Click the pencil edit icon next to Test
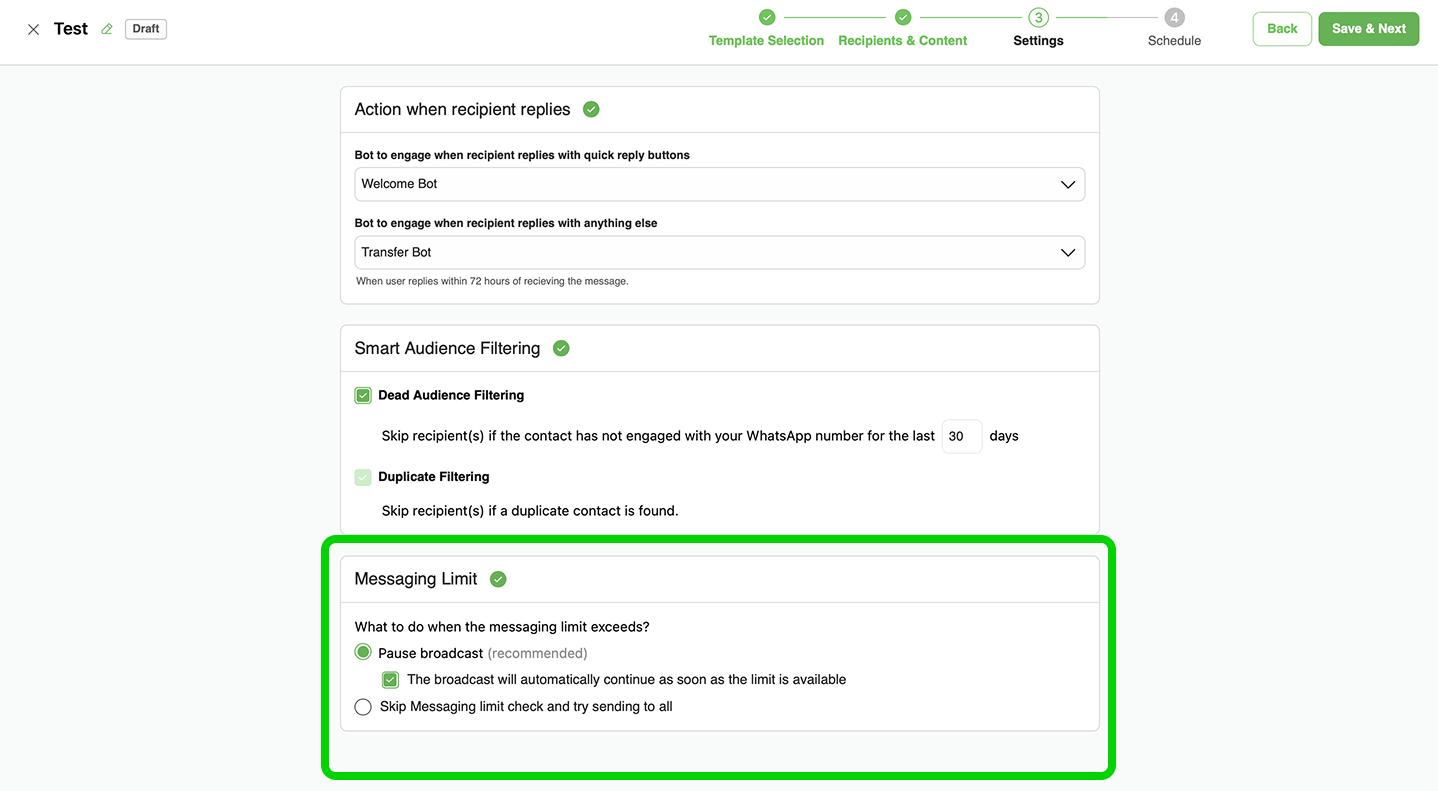Viewport: 1438px width, 791px height. click(x=107, y=29)
